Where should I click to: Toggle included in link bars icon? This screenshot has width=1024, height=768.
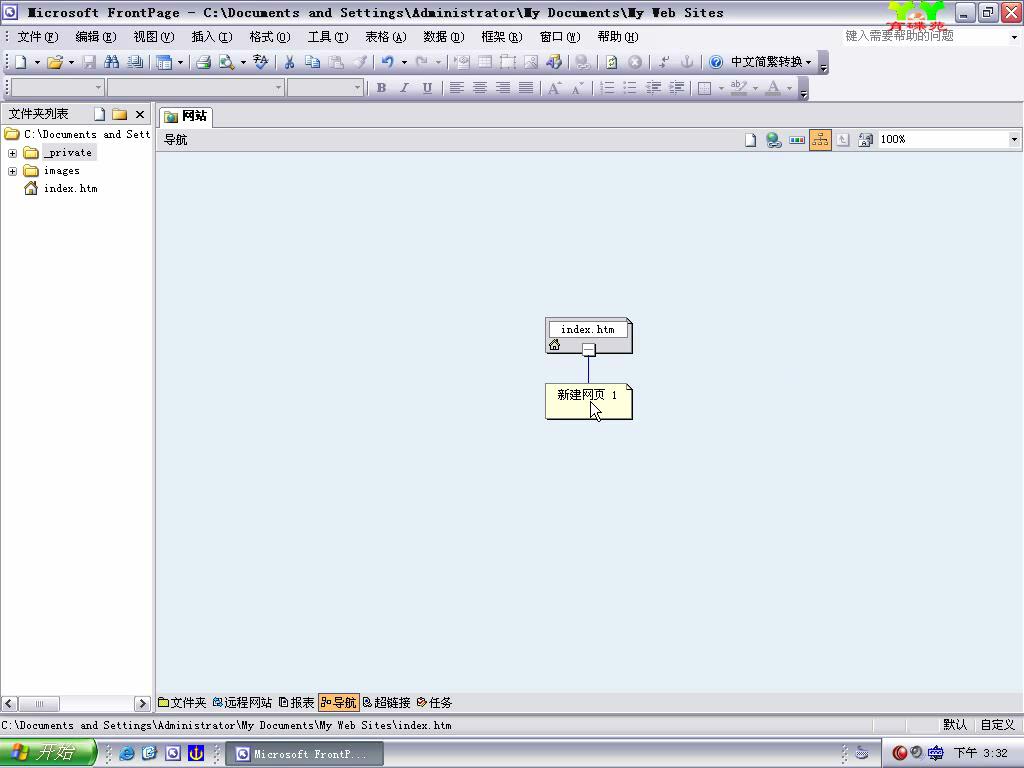820,140
